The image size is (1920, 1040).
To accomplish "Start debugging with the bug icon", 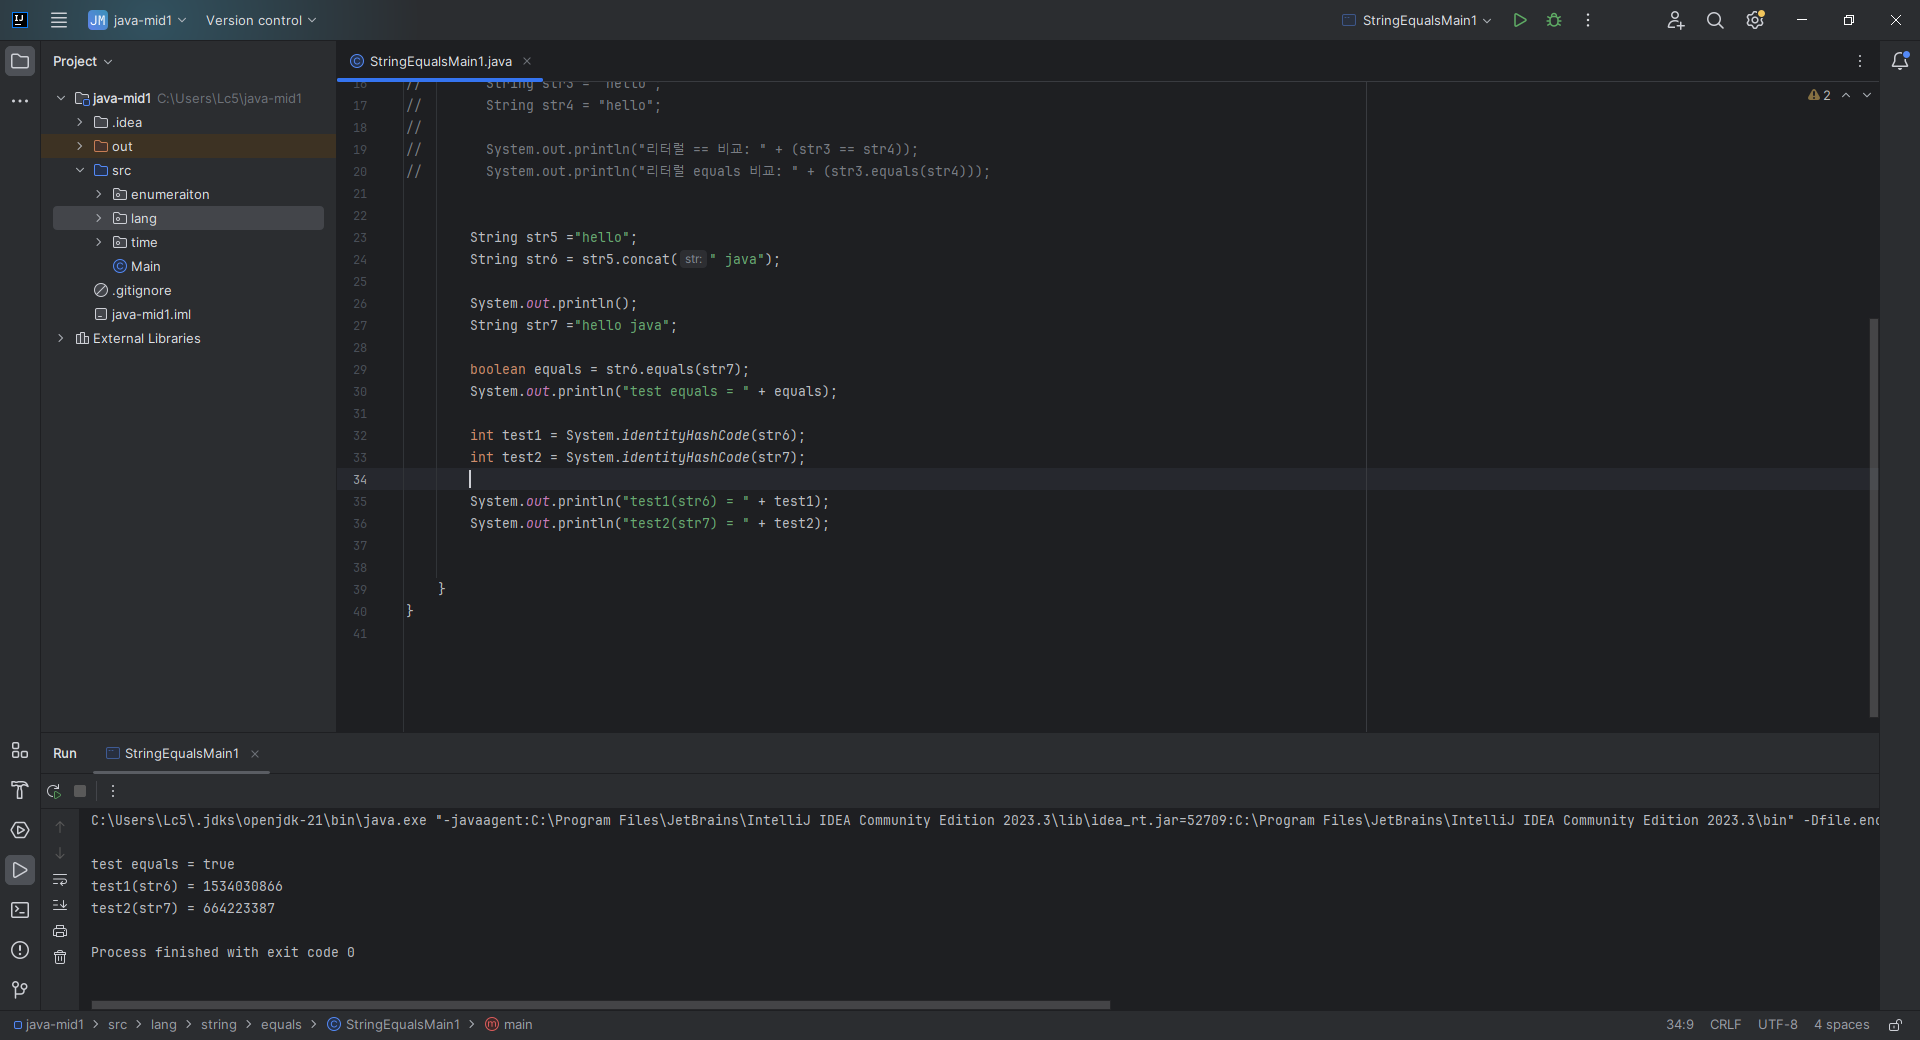I will 1554,20.
